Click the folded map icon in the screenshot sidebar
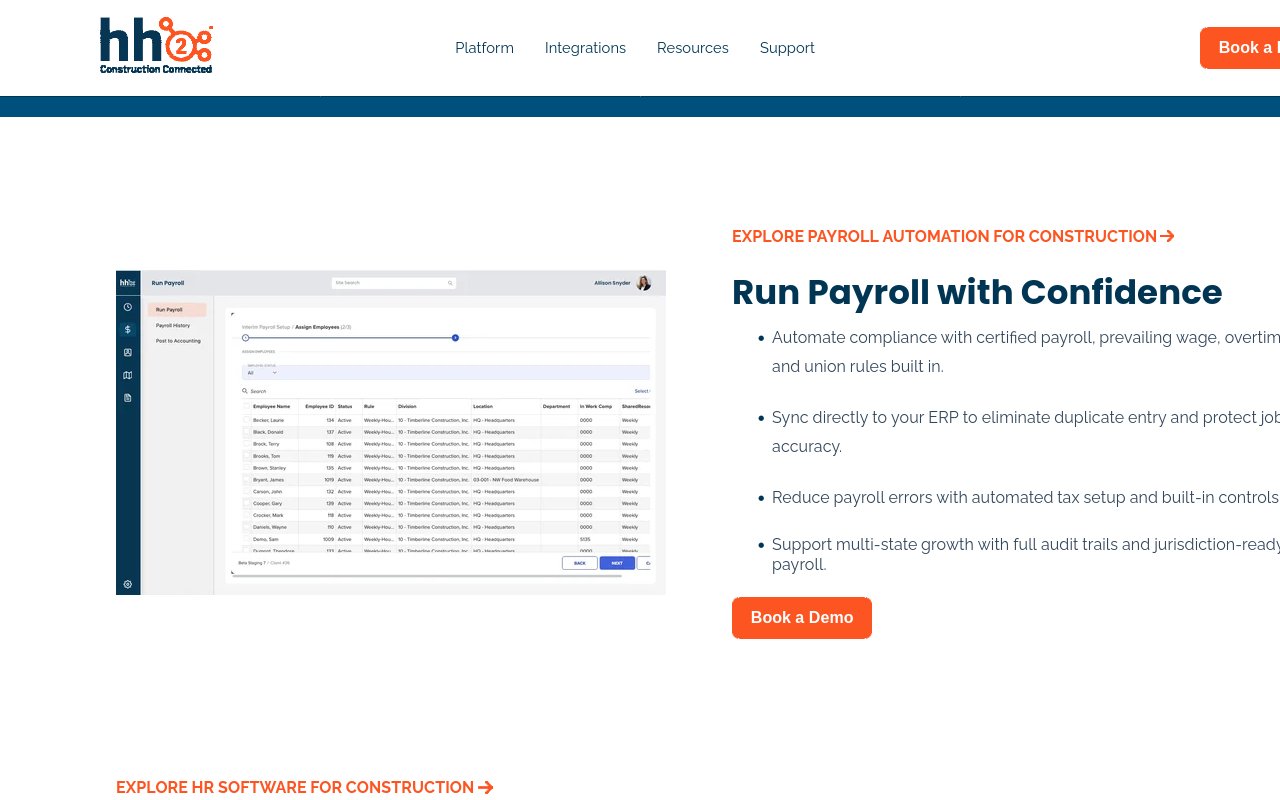The image size is (1280, 800). tap(128, 375)
